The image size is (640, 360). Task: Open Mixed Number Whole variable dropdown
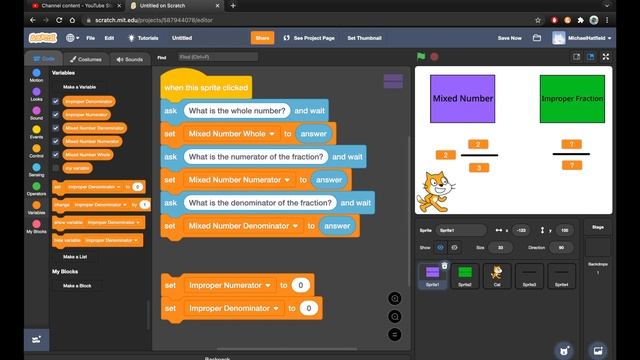point(231,134)
